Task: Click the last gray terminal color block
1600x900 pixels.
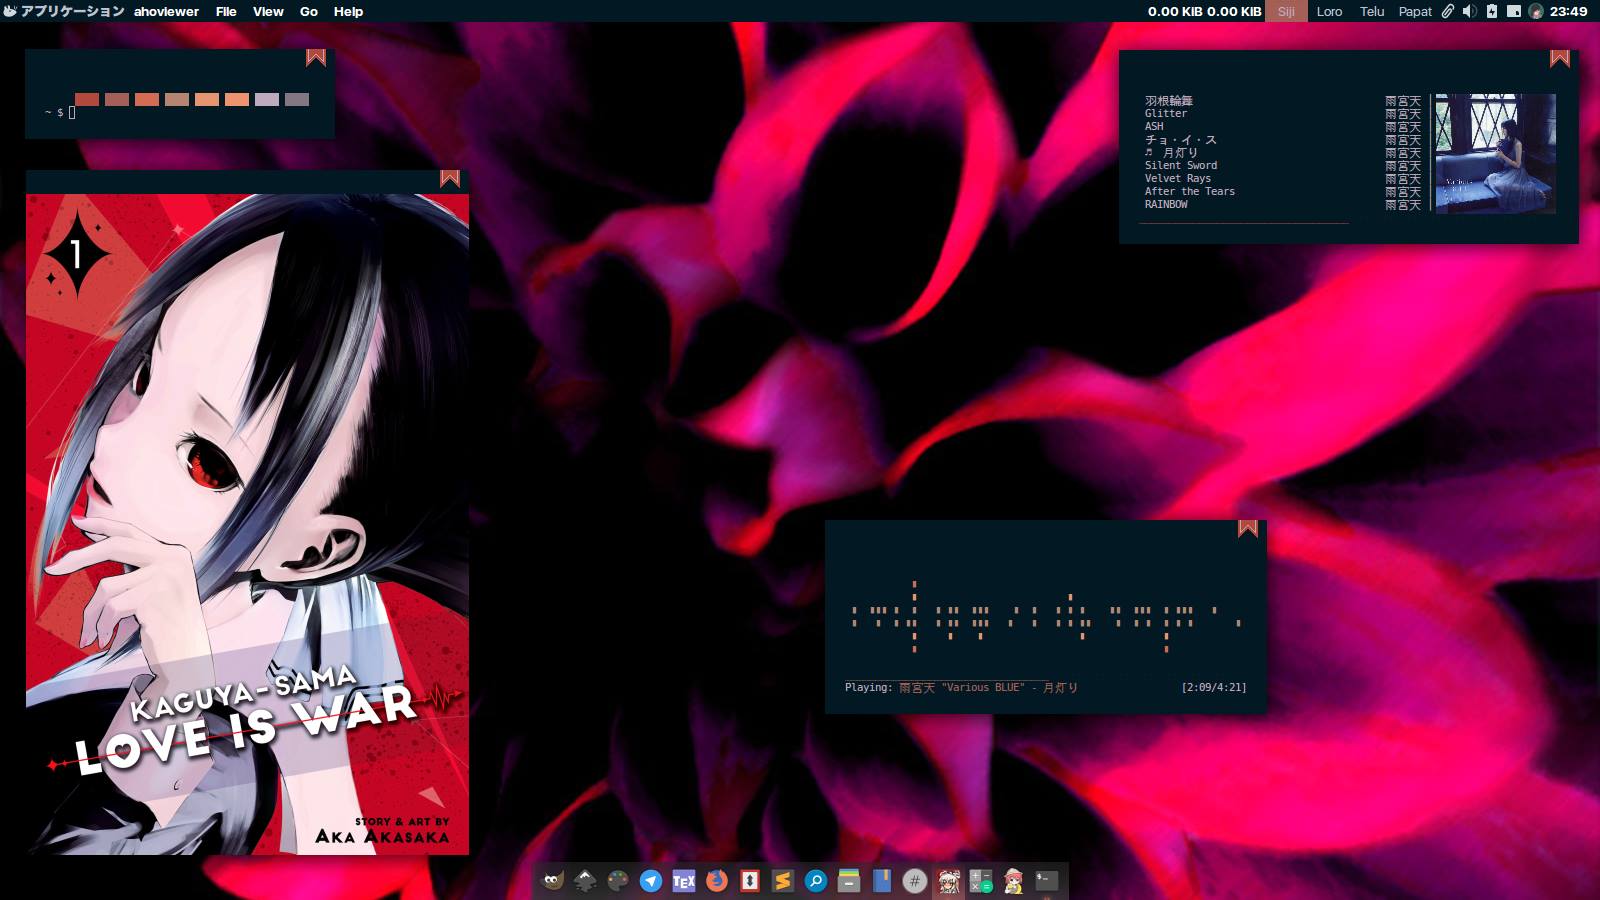Action: [x=297, y=99]
